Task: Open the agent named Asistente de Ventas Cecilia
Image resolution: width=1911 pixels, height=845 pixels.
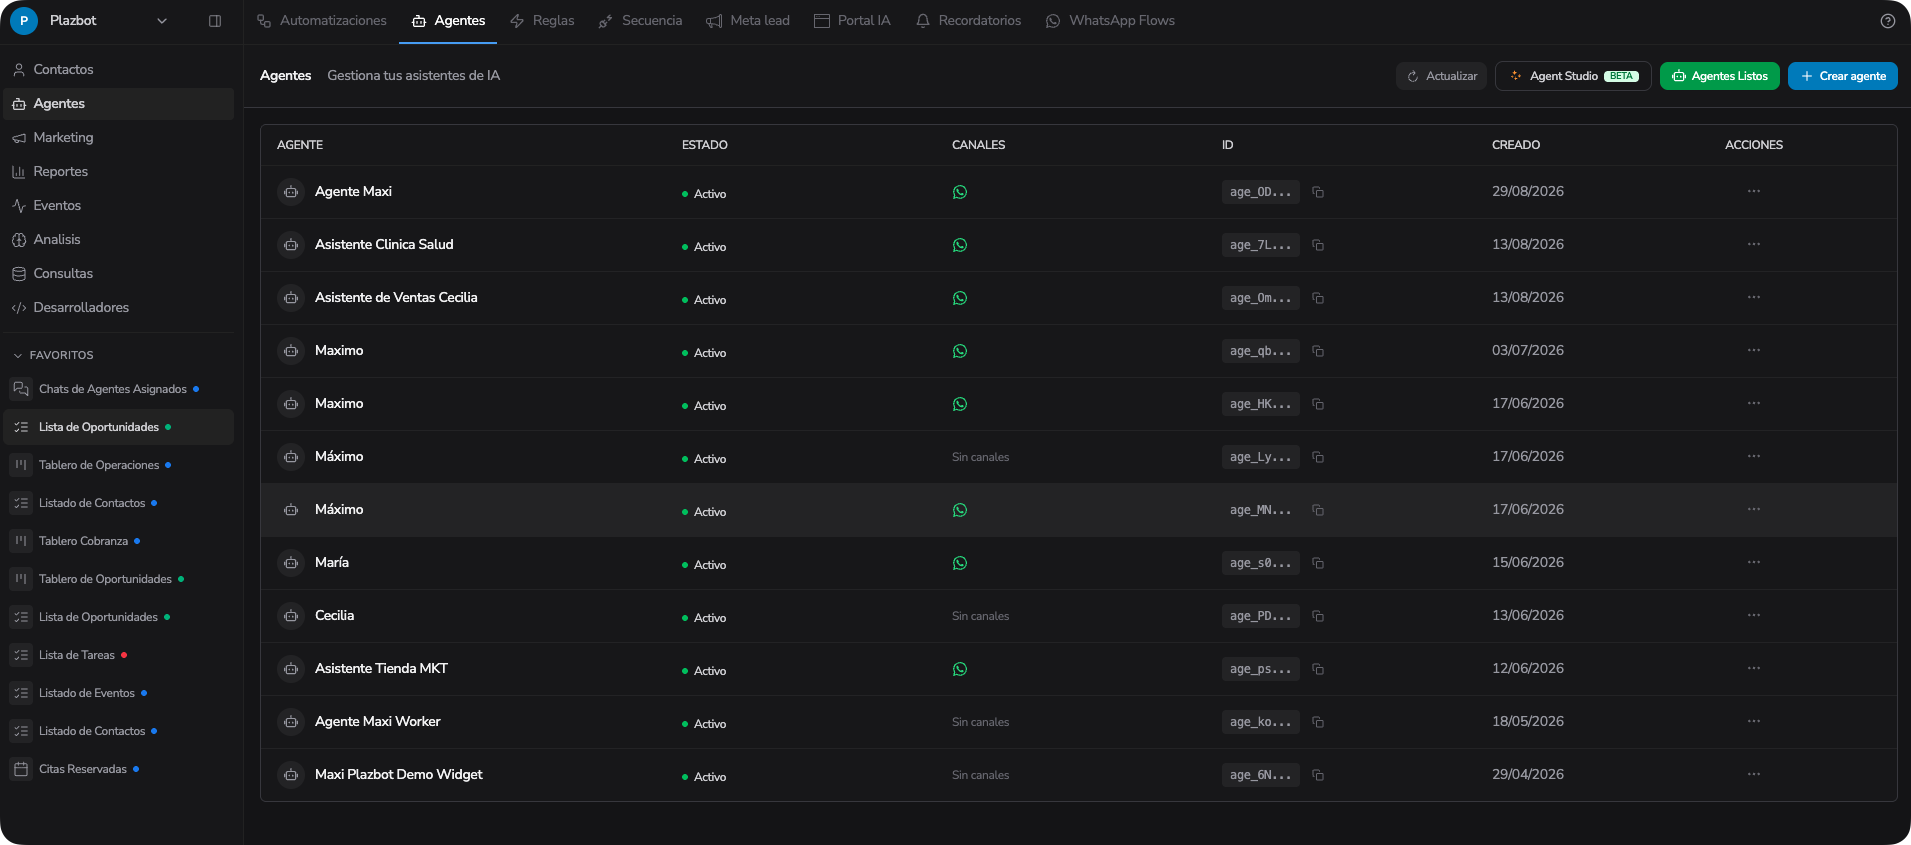Action: (x=396, y=298)
